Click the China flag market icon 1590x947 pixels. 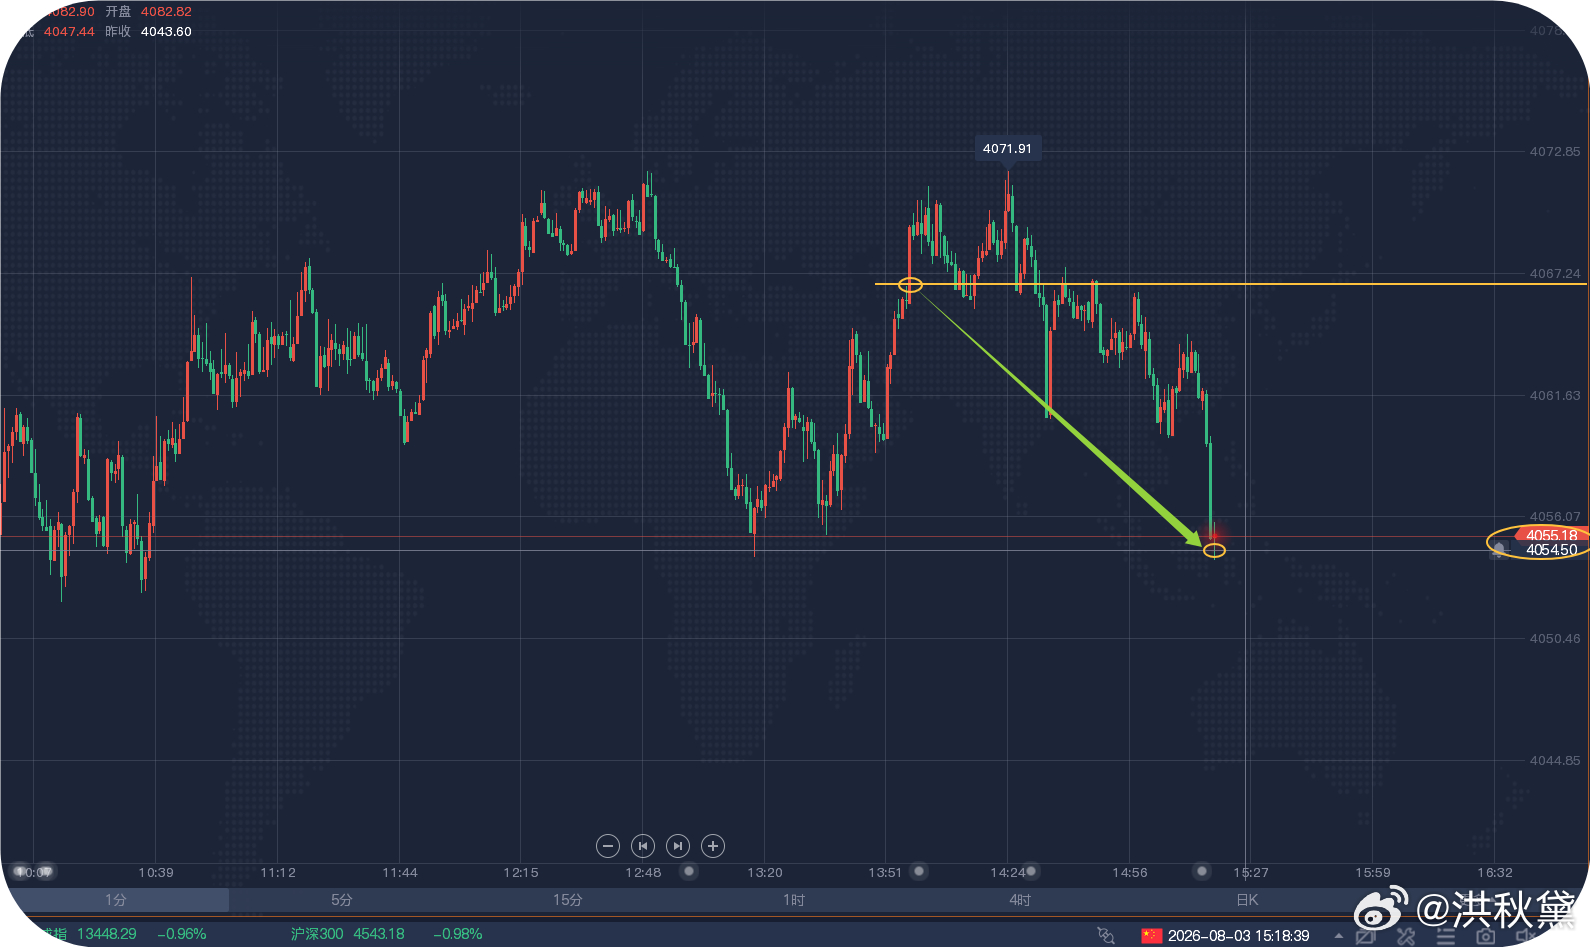(x=1152, y=935)
